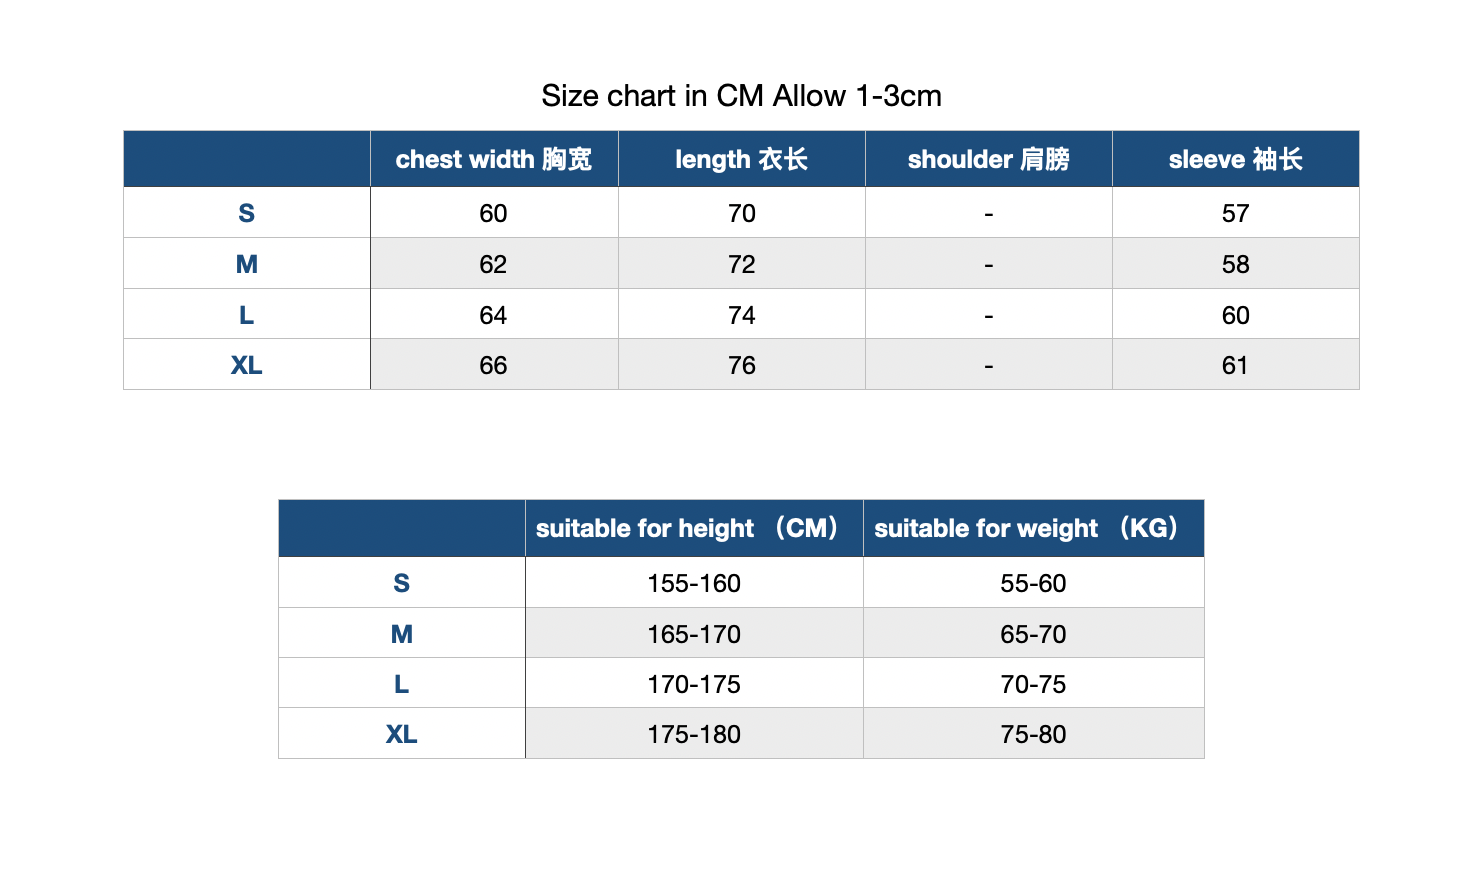Select weight cell 75-80
1472x888 pixels.
(x=1033, y=734)
